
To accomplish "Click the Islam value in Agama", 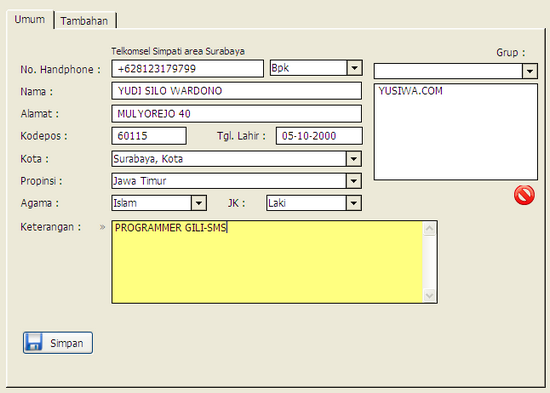I will pos(125,203).
